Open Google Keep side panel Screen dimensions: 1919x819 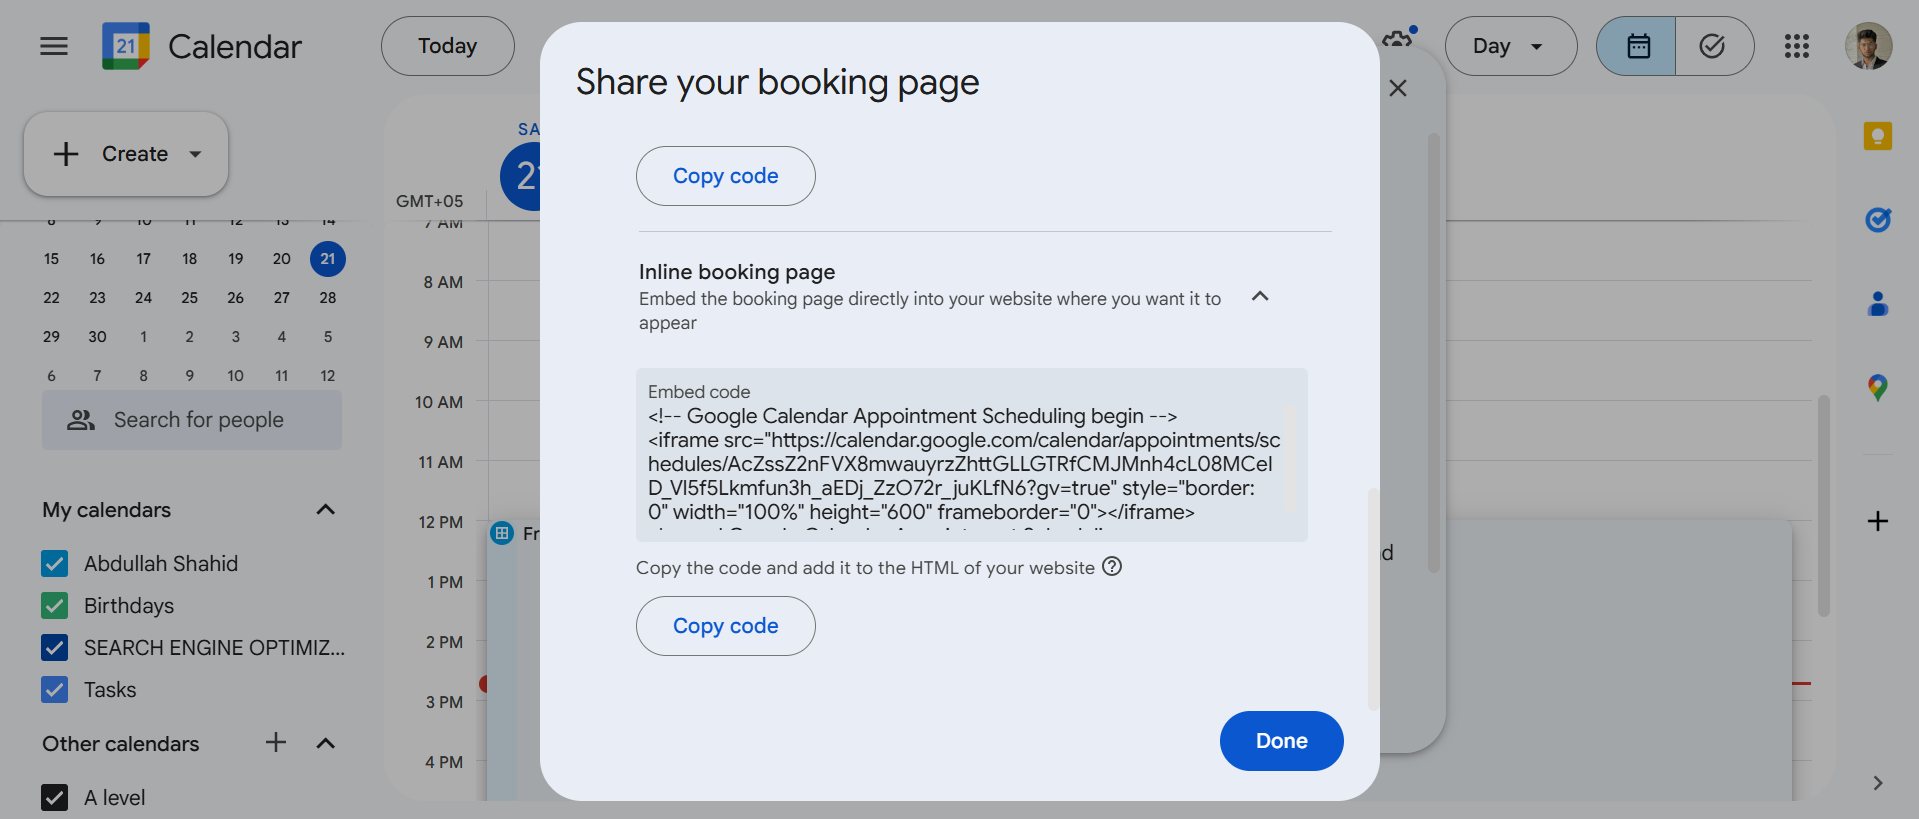pyautogui.click(x=1877, y=136)
